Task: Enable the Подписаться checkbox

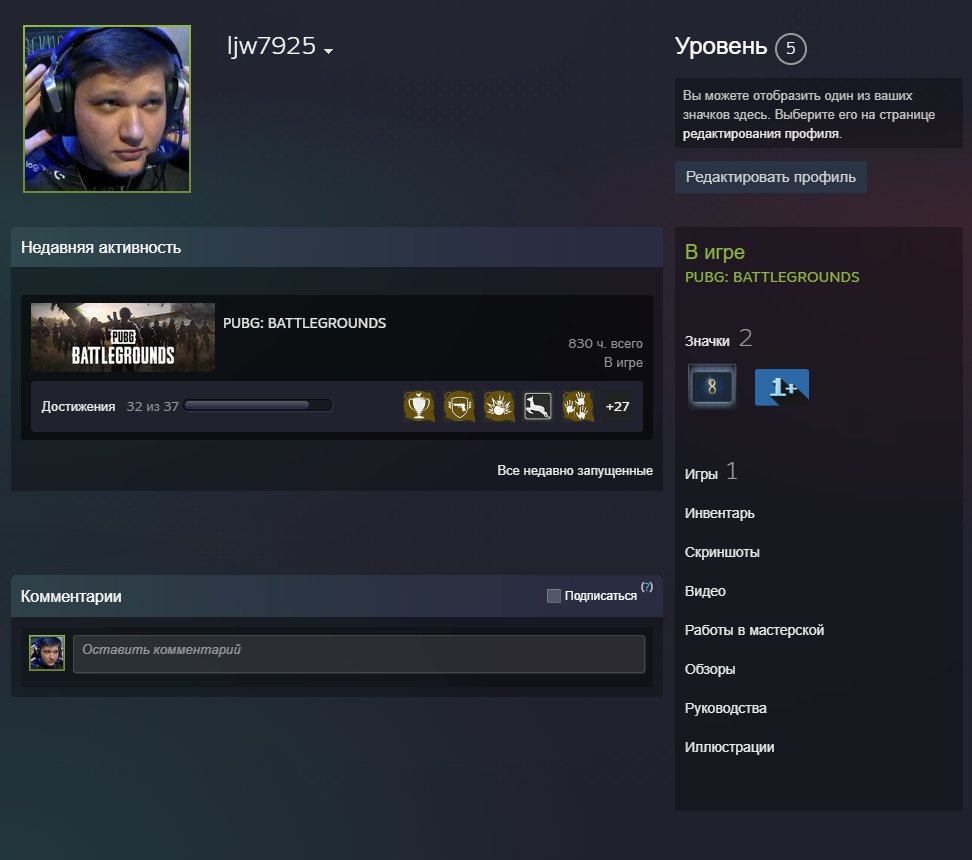Action: pyautogui.click(x=554, y=596)
